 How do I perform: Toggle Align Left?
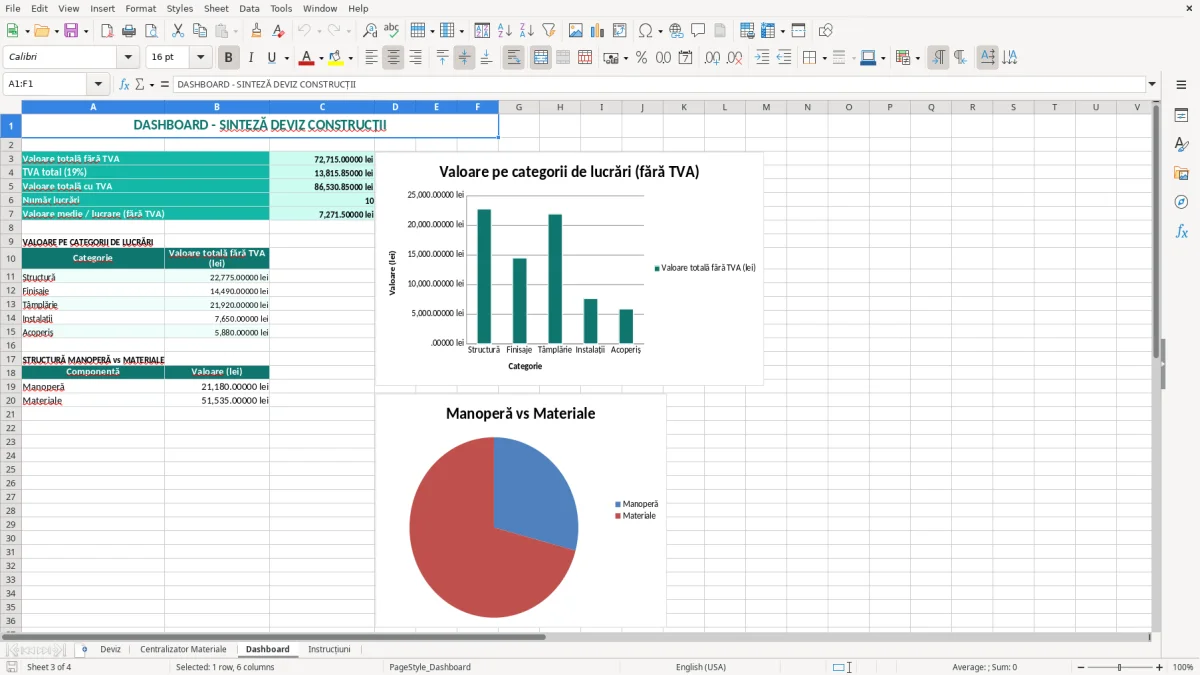coord(372,58)
